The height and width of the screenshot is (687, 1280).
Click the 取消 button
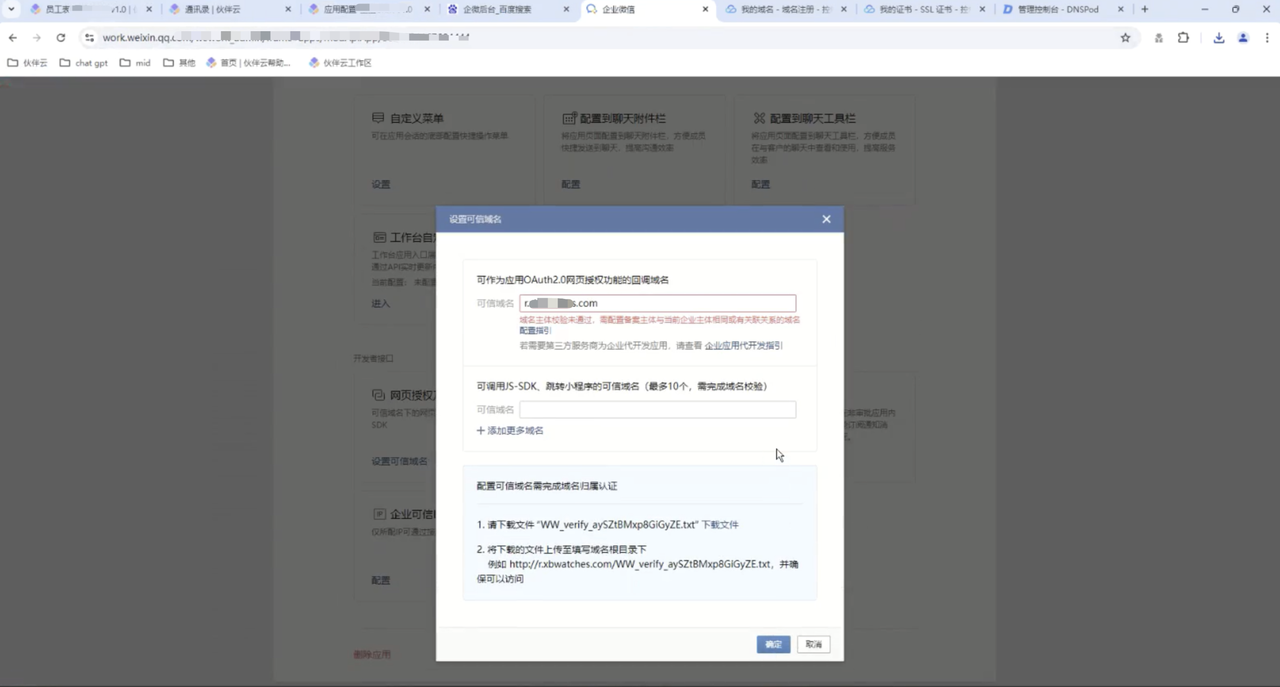tap(814, 645)
